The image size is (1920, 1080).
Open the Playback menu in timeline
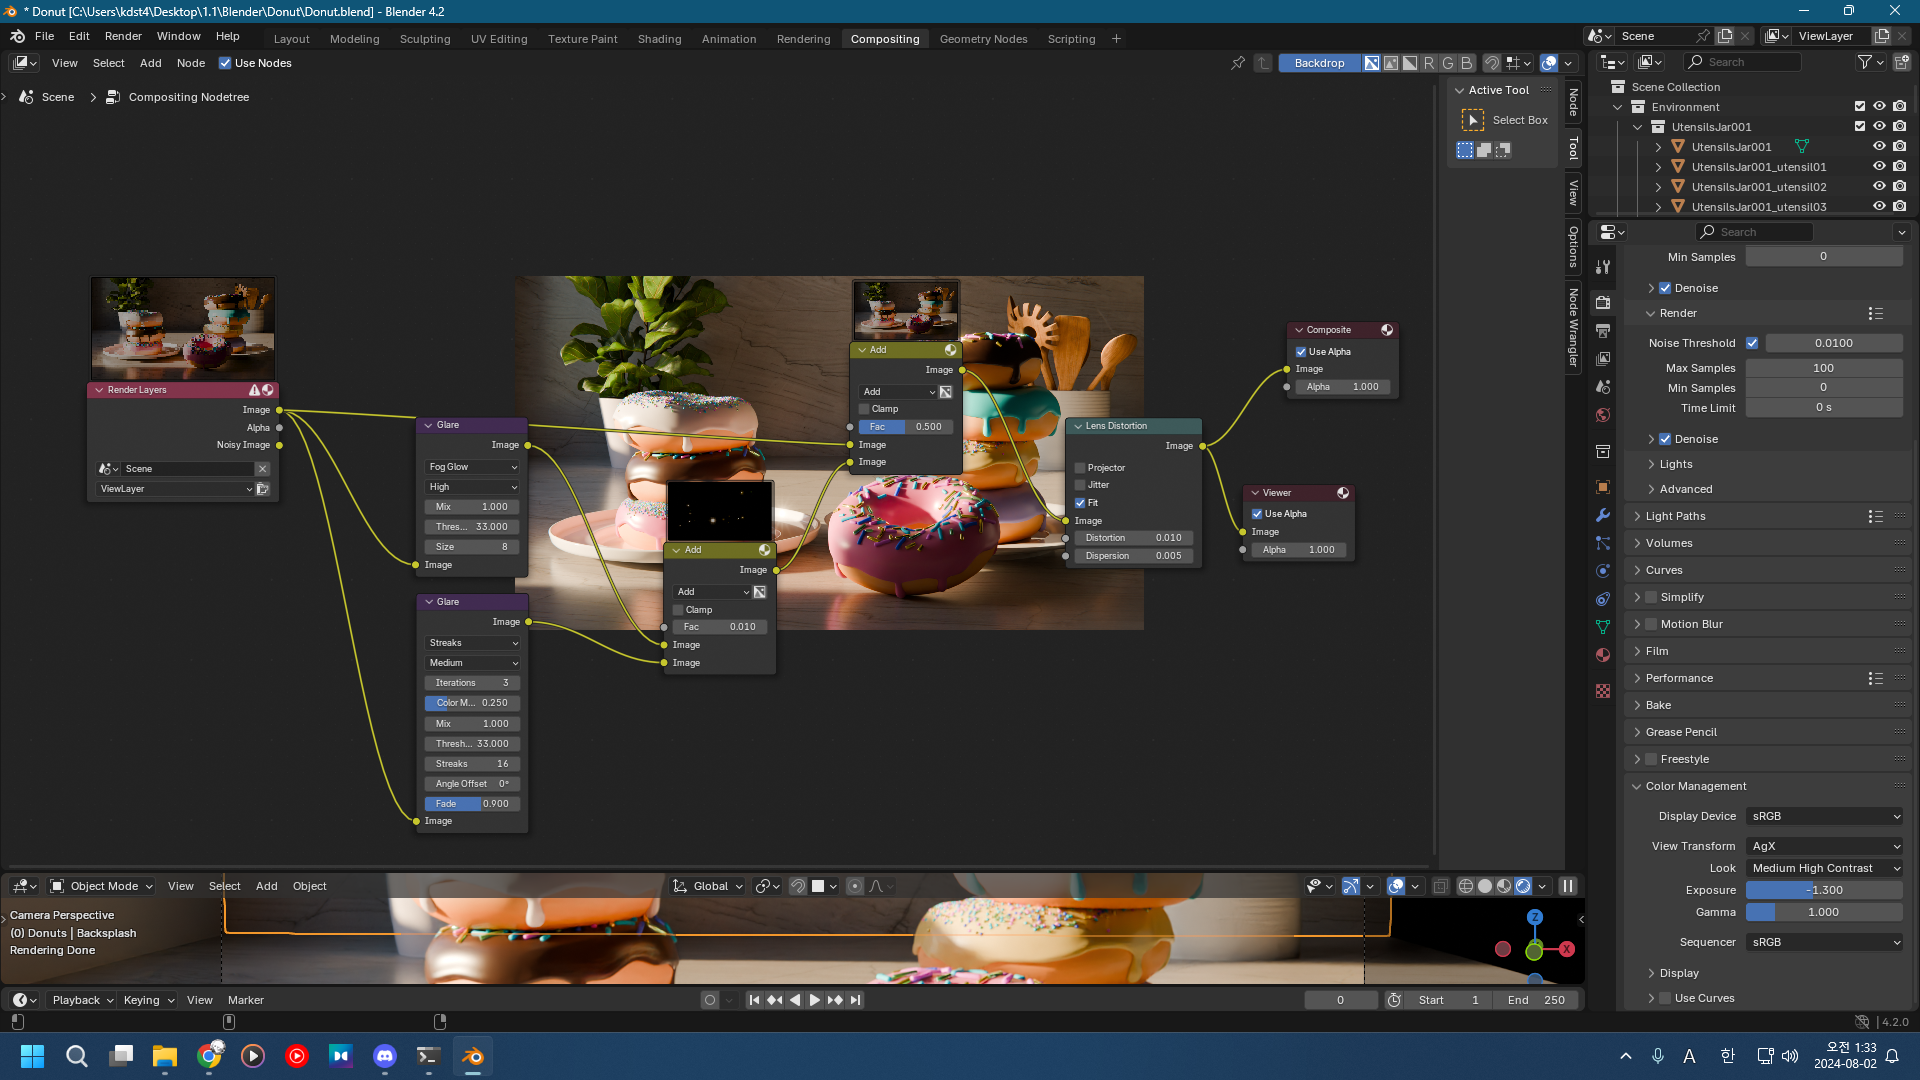82,1000
